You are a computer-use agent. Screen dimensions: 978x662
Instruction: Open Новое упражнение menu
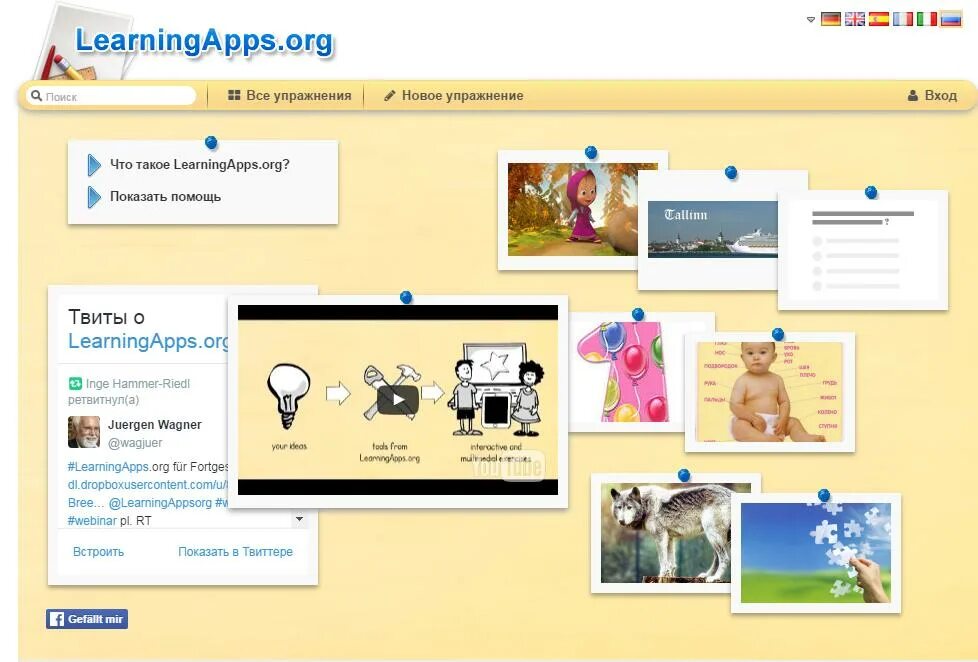pyautogui.click(x=453, y=95)
